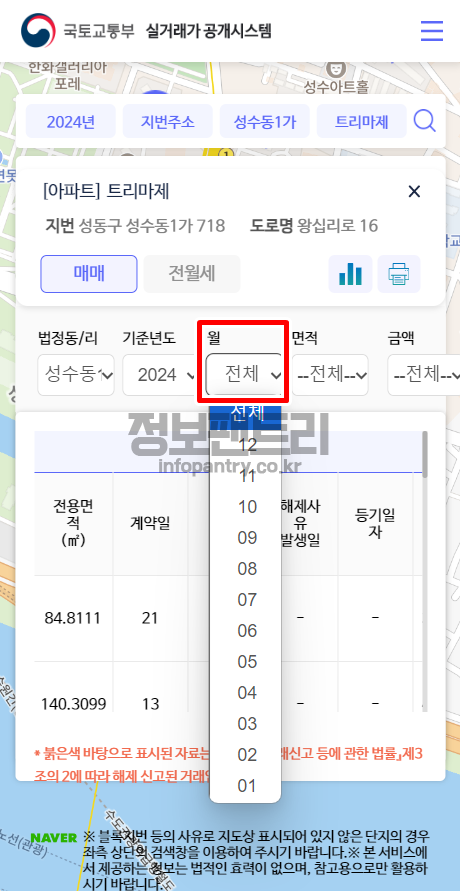Choose month 04 in dropdown list
Image resolution: width=460 pixels, height=891 pixels.
click(x=245, y=693)
